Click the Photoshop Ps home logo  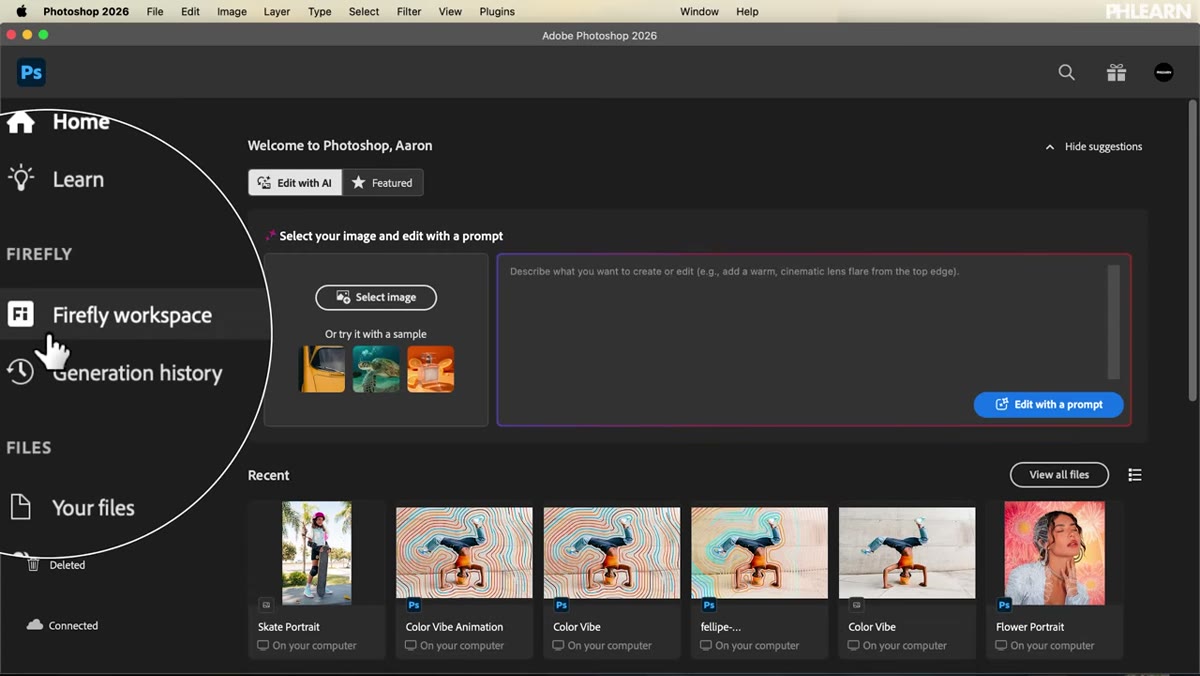[31, 73]
